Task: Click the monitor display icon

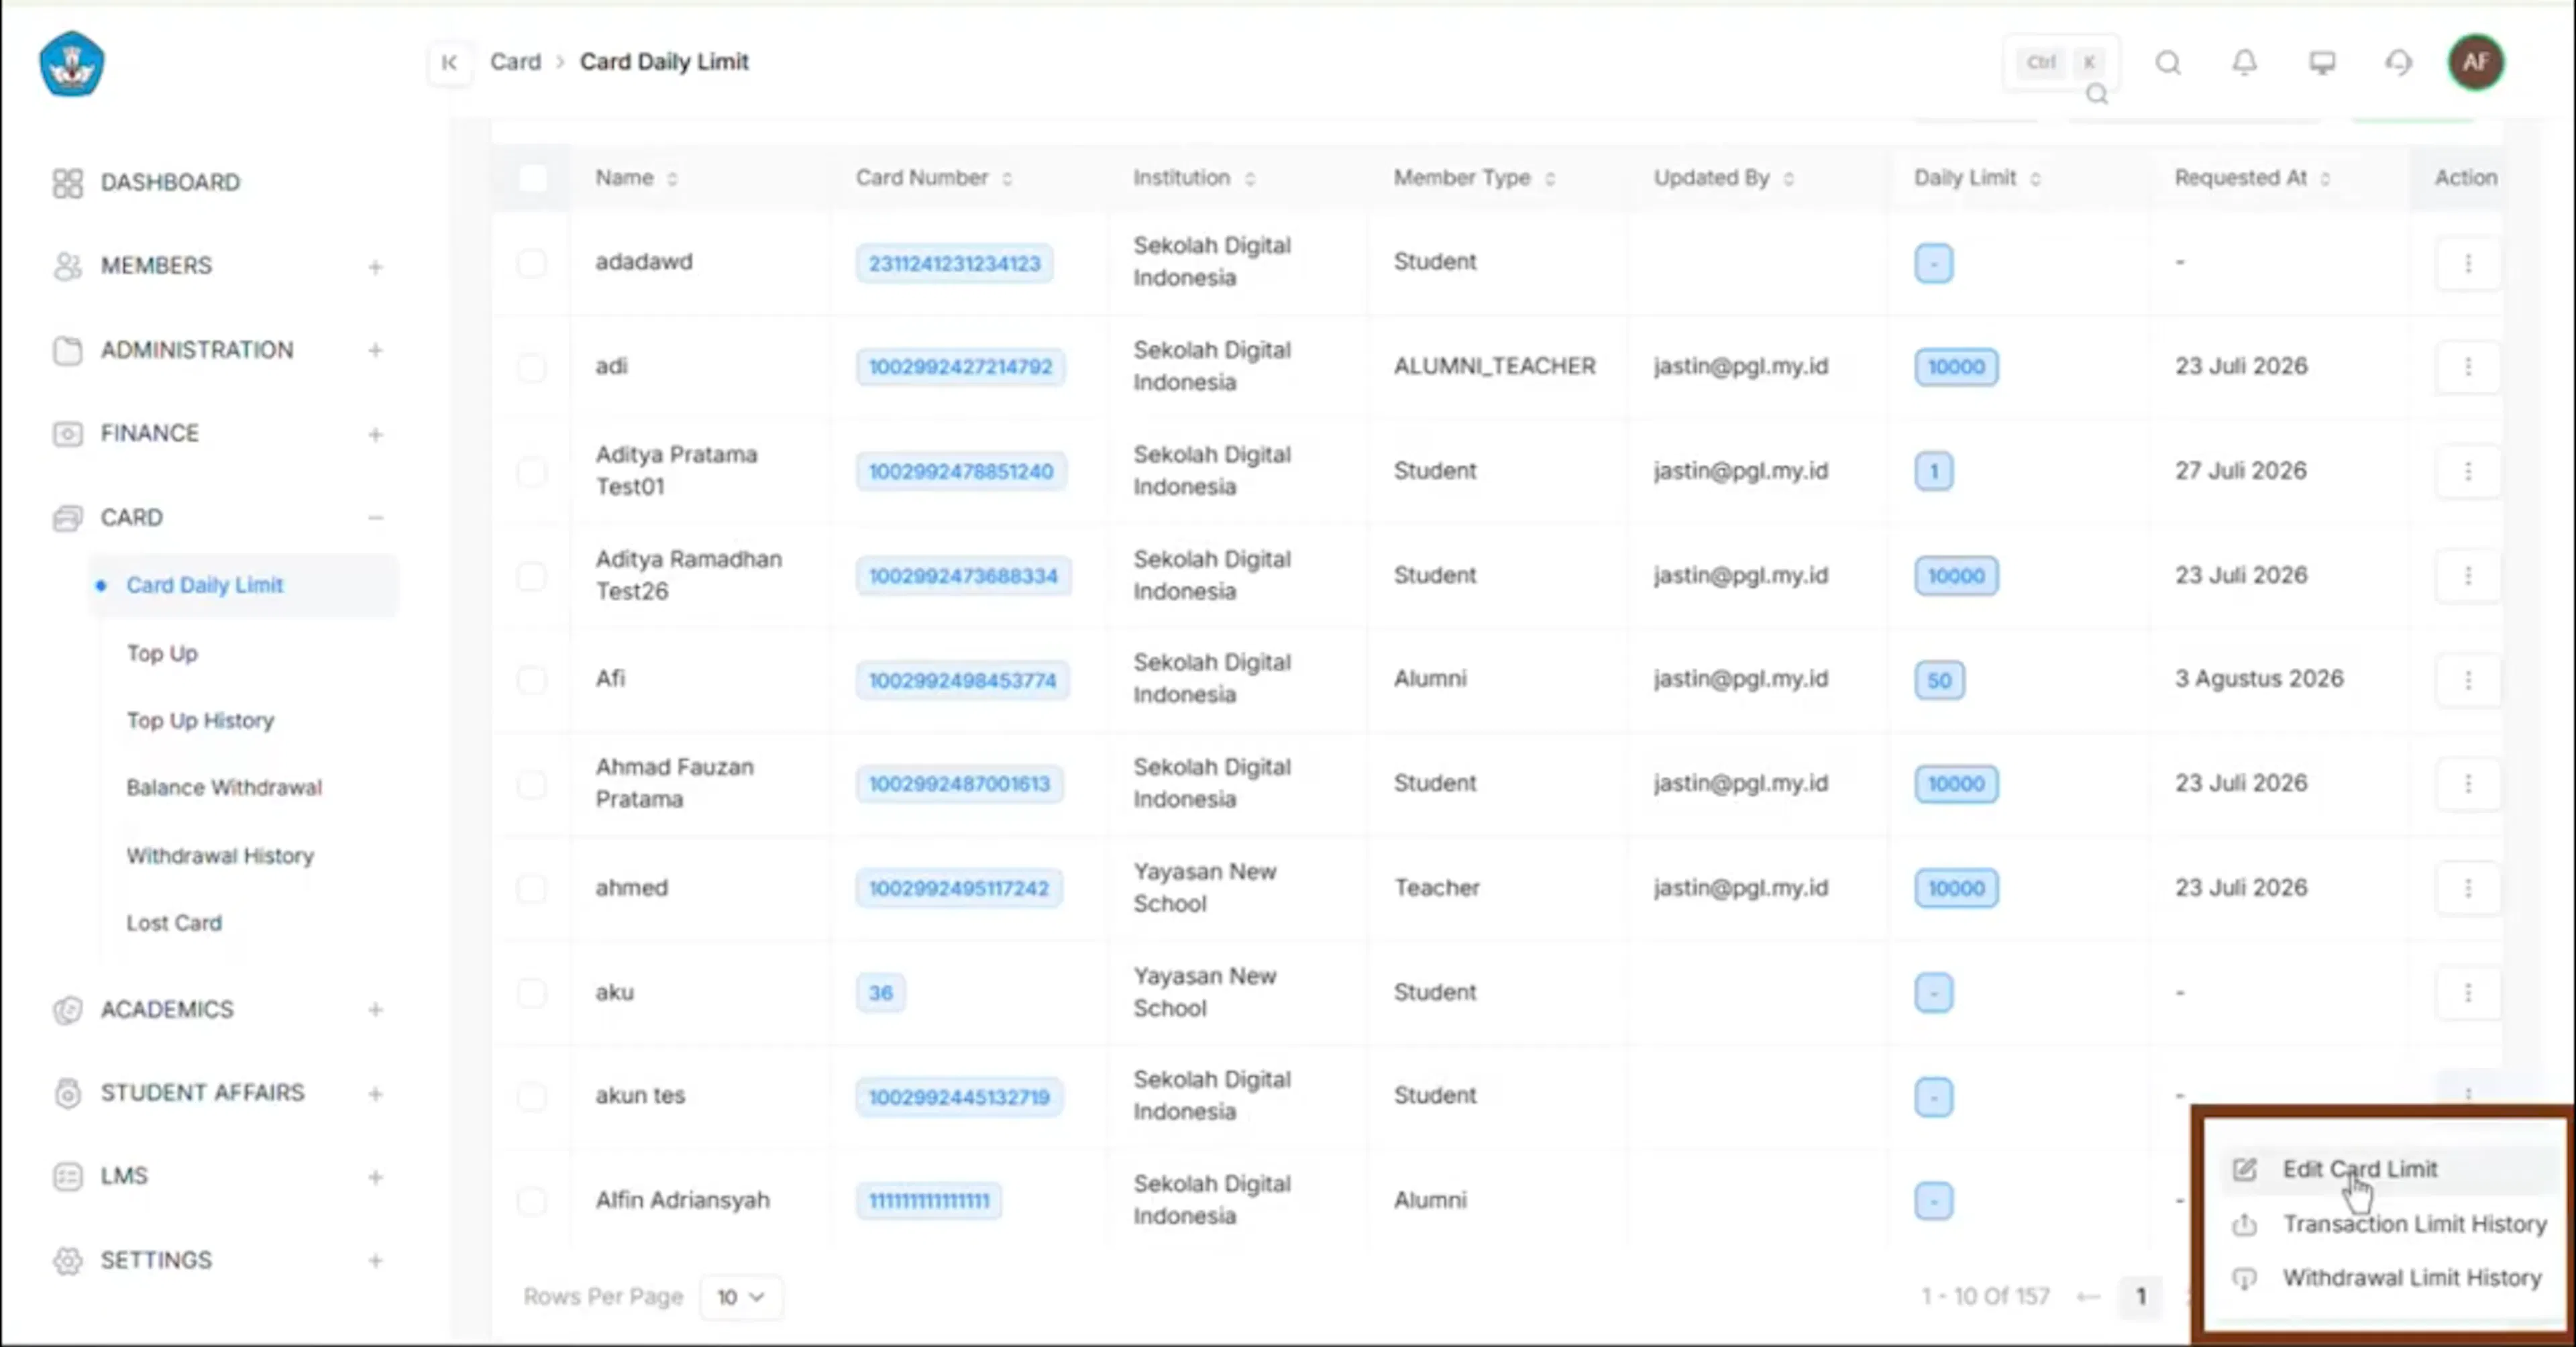Action: pyautogui.click(x=2322, y=63)
